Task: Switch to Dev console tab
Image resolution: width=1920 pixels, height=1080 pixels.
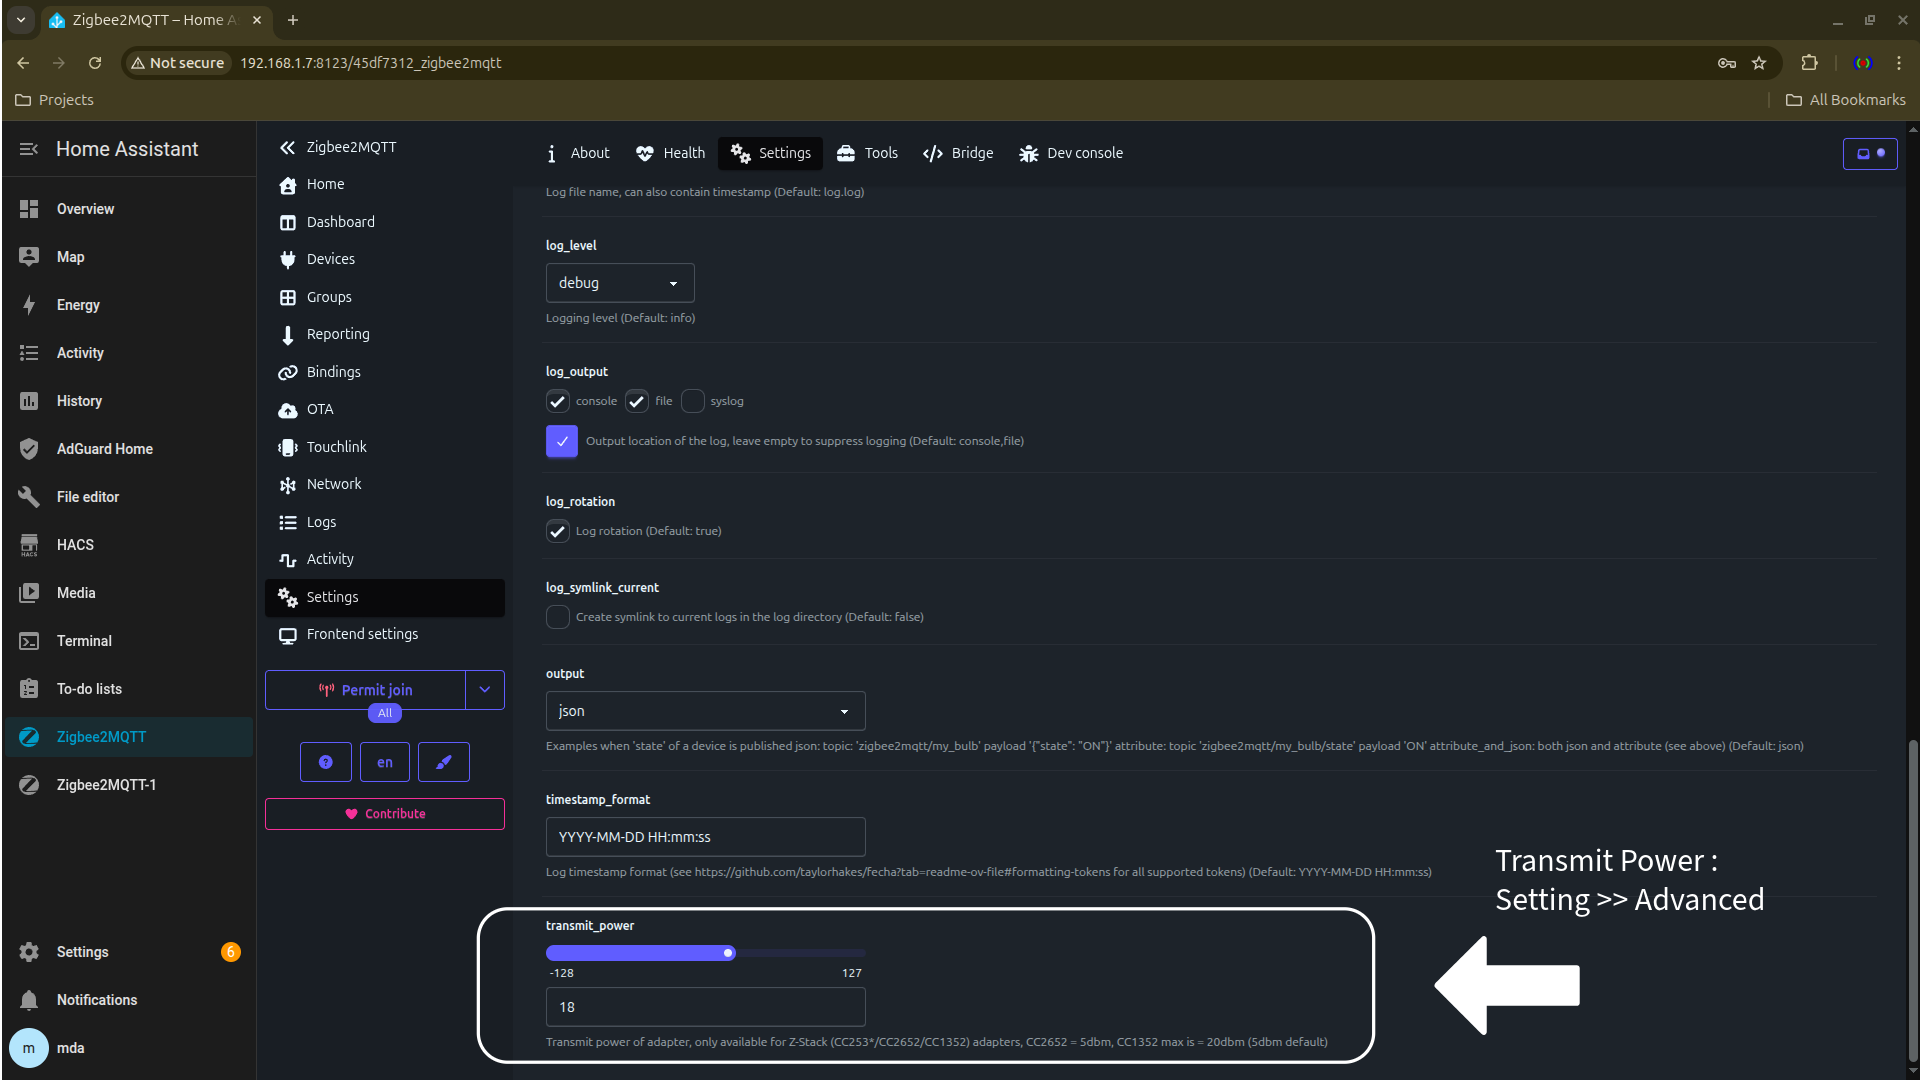Action: tap(1071, 153)
